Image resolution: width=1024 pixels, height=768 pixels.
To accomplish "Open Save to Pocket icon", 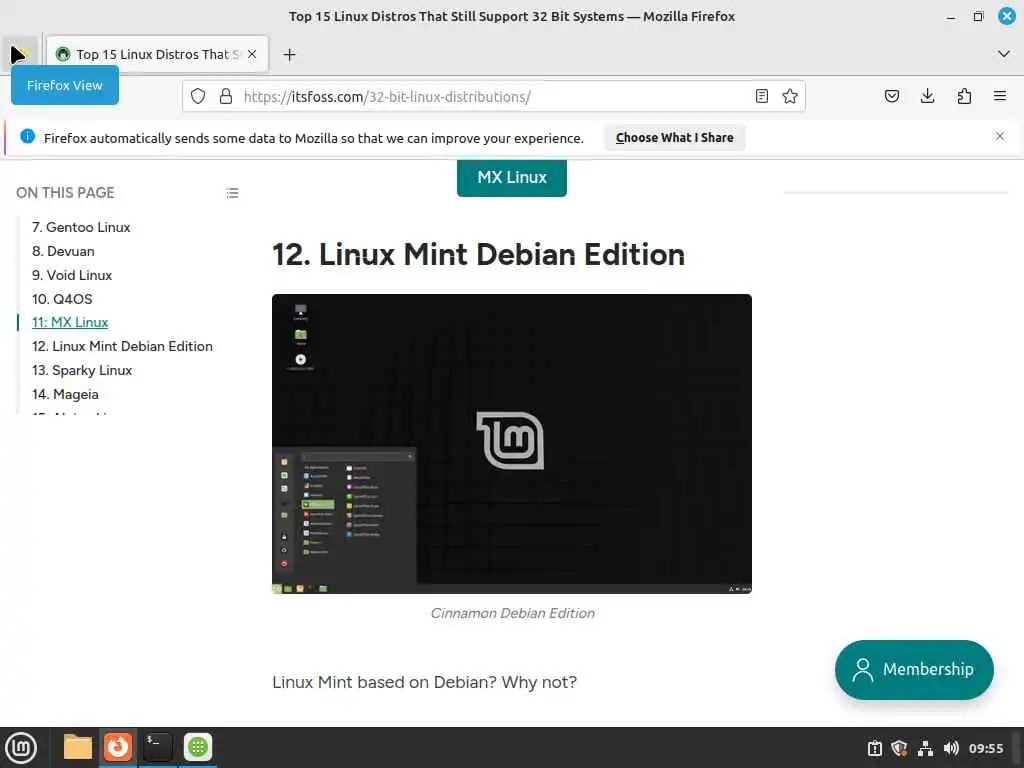I will pyautogui.click(x=891, y=97).
